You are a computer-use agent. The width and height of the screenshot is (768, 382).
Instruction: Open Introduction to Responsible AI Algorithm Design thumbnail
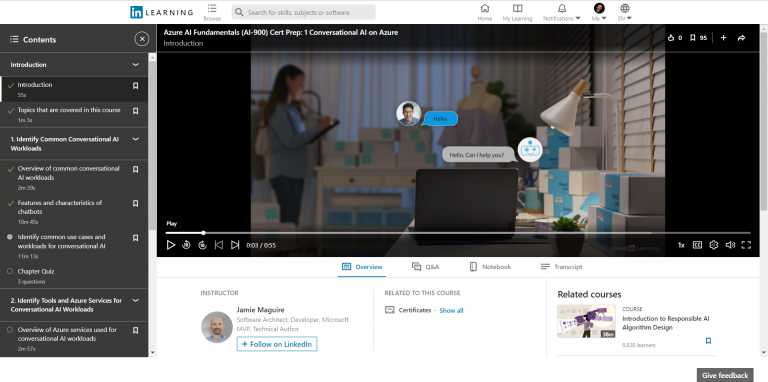point(586,321)
